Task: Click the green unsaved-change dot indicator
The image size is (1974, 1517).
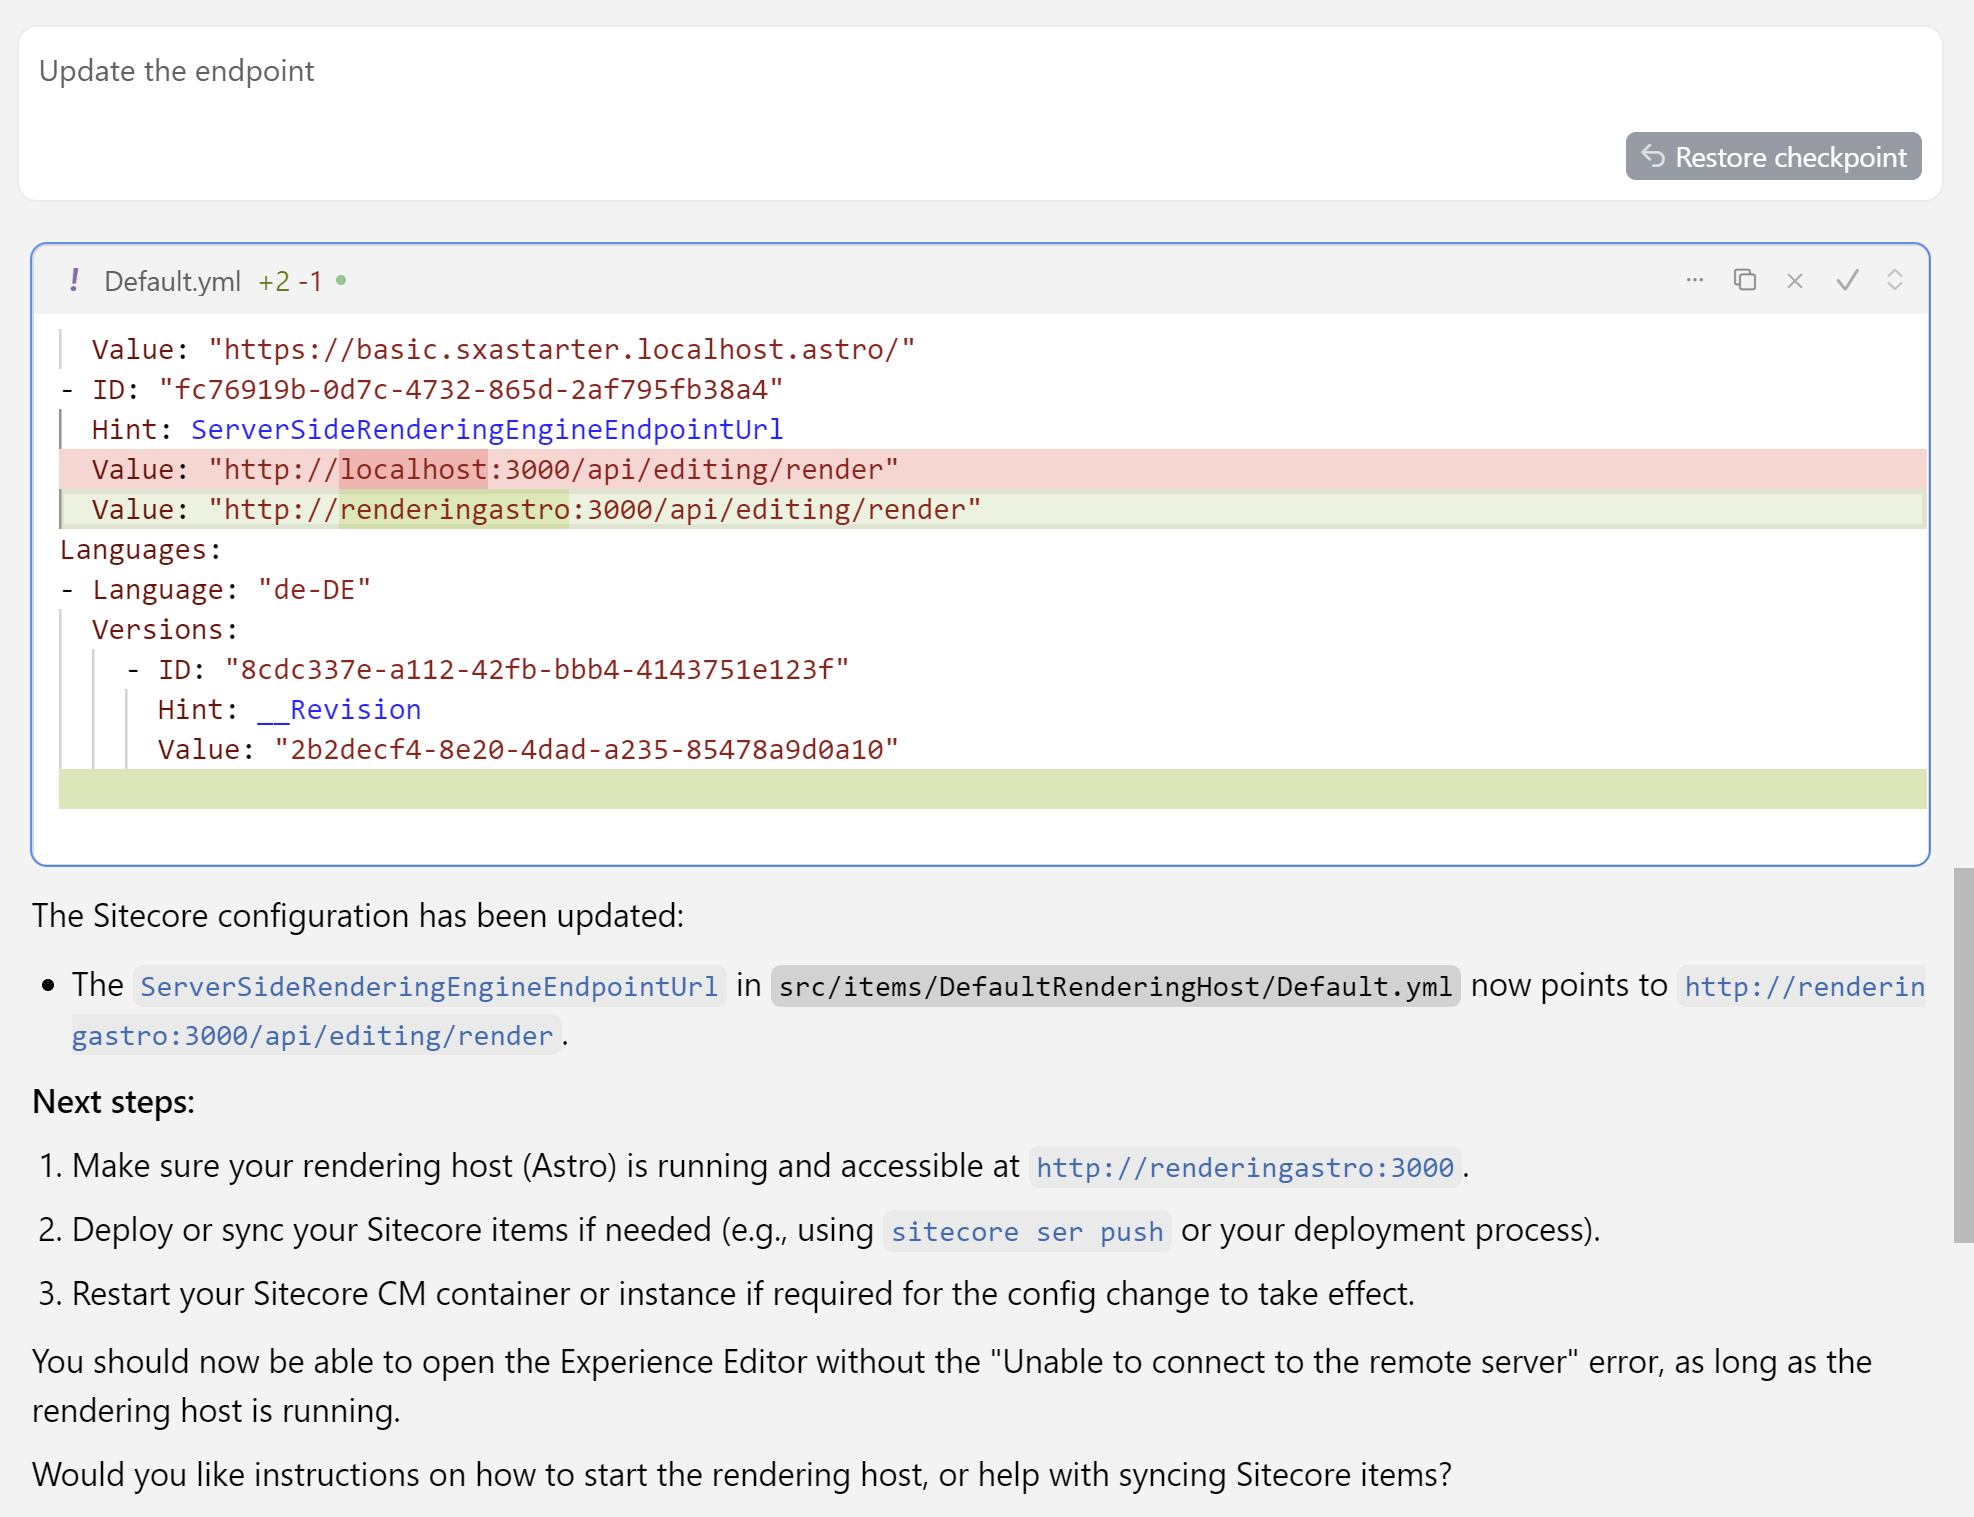Action: [x=341, y=281]
